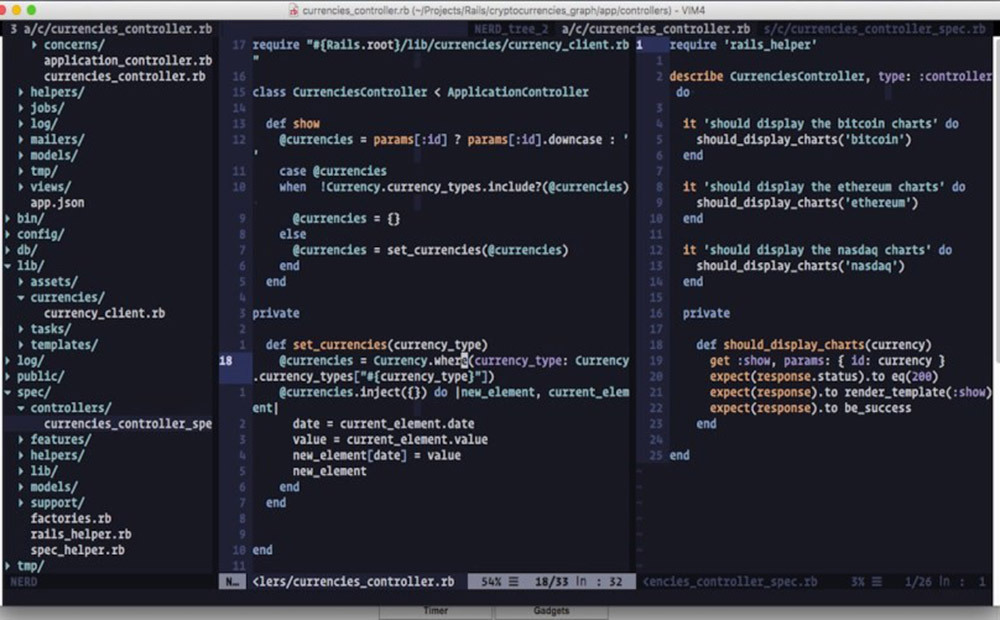The height and width of the screenshot is (620, 1000).
Task: Open application_controller.rb in the tree
Action: pos(127,61)
